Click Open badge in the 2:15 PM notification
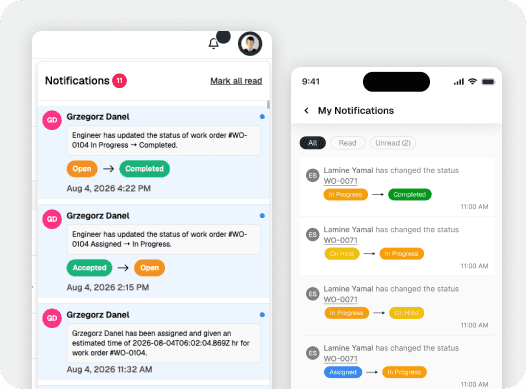 tap(149, 268)
